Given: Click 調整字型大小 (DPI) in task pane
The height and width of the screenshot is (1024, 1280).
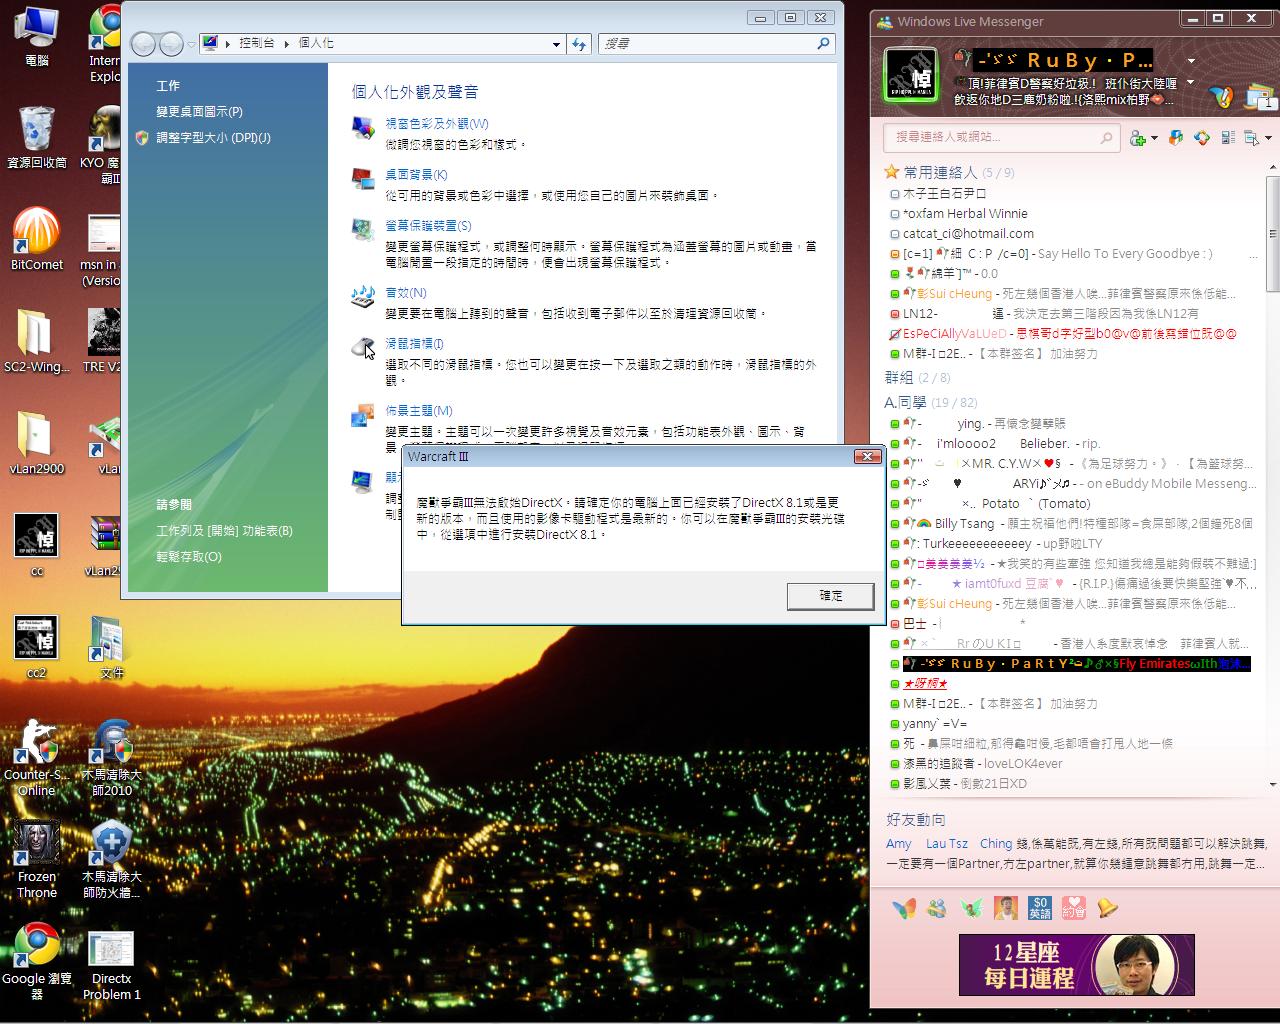Looking at the screenshot, I should click(213, 138).
